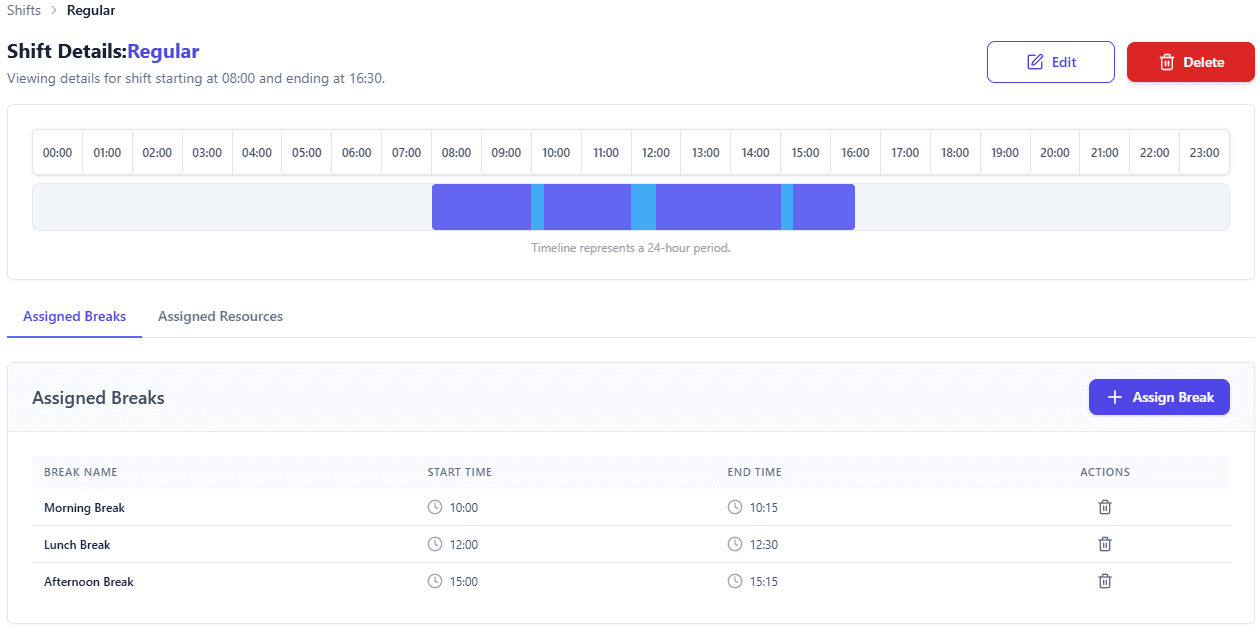Click the Morning Break name in table
Image resolution: width=1260 pixels, height=633 pixels.
(84, 508)
